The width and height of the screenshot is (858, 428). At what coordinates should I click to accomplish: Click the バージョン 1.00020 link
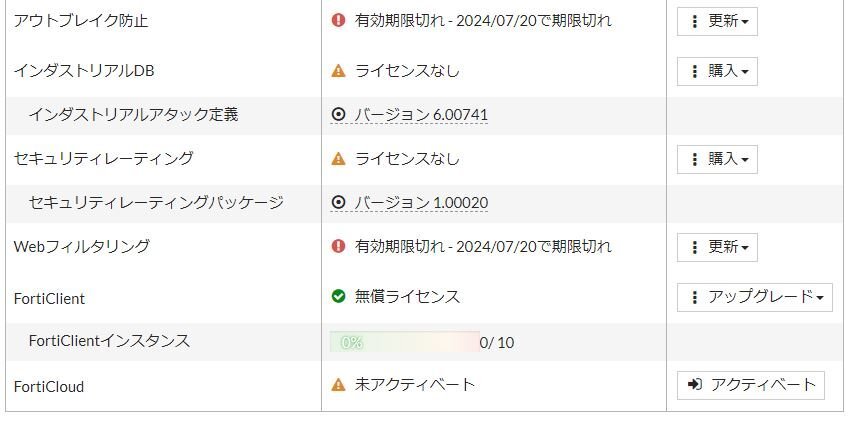tap(421, 203)
